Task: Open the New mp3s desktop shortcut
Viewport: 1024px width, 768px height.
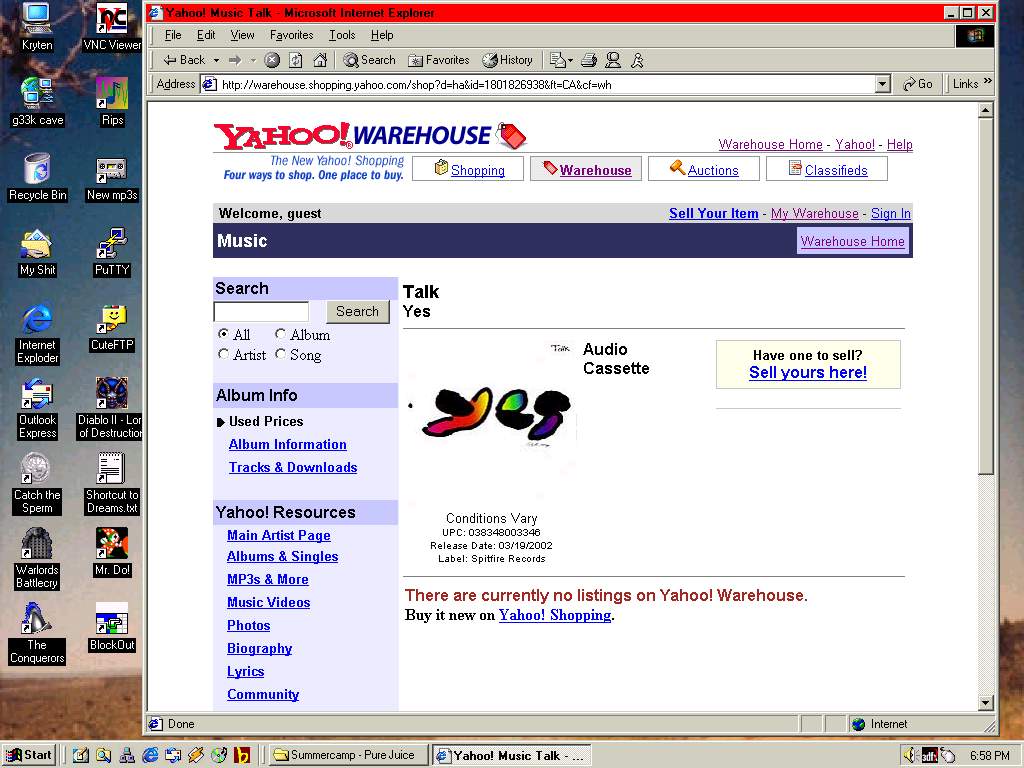Action: [x=112, y=177]
